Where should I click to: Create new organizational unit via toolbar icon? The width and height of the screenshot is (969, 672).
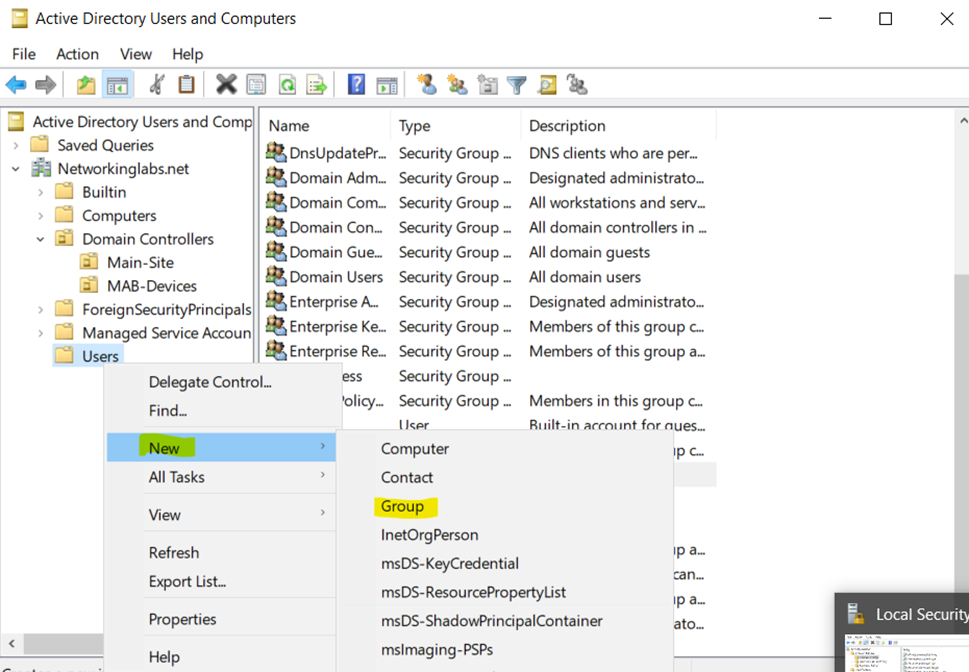[x=488, y=85]
